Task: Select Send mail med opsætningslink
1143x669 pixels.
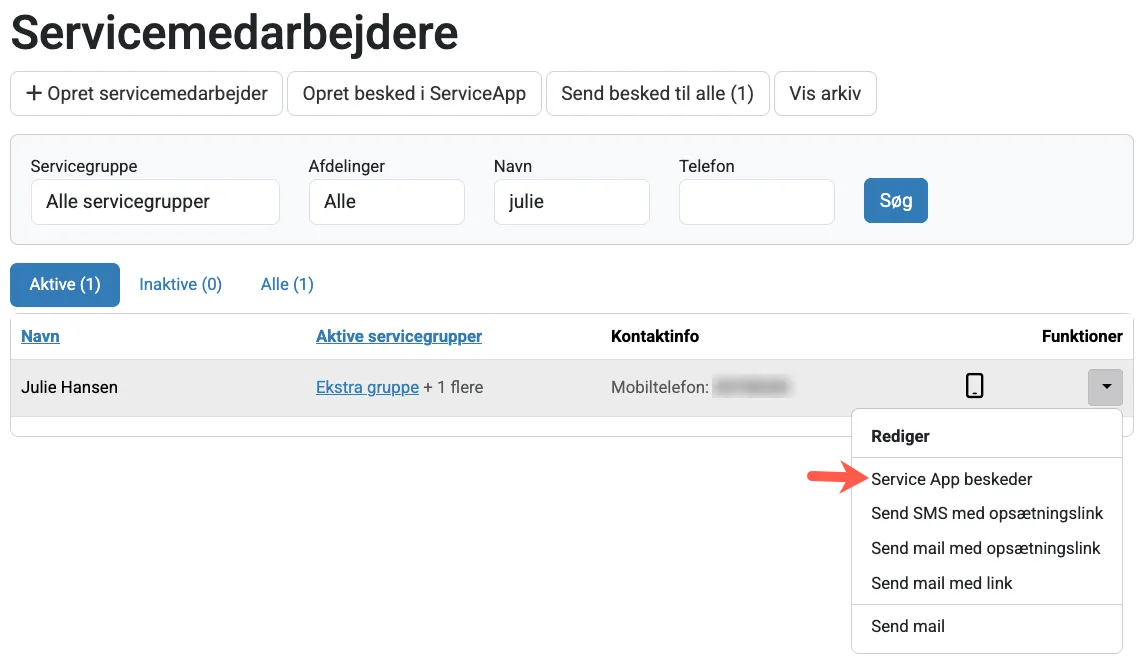Action: (x=986, y=548)
